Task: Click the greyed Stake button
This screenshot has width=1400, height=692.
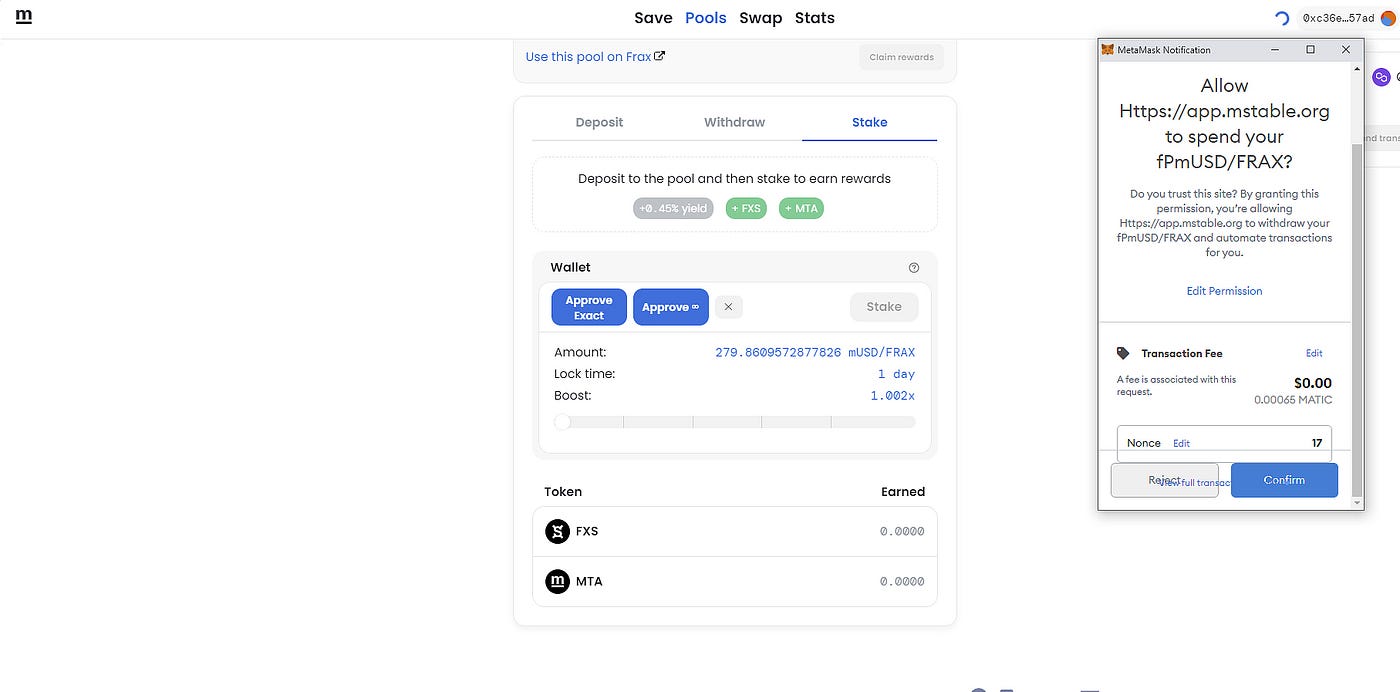Action: 884,307
